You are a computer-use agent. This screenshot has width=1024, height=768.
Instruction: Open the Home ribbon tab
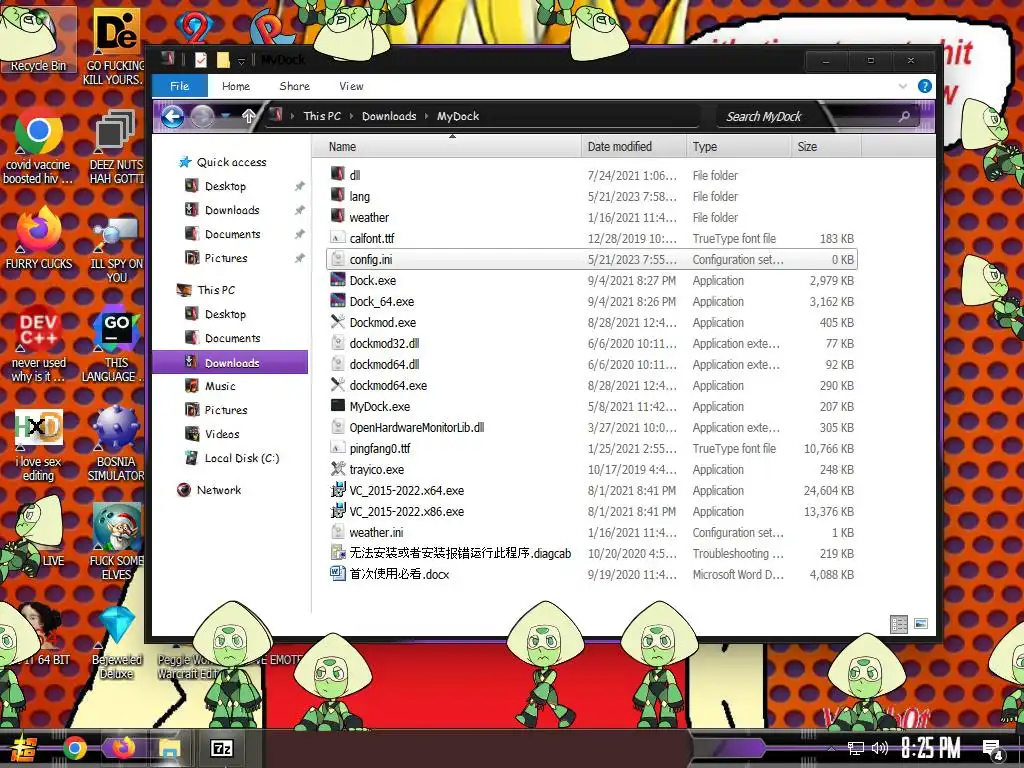pos(236,86)
